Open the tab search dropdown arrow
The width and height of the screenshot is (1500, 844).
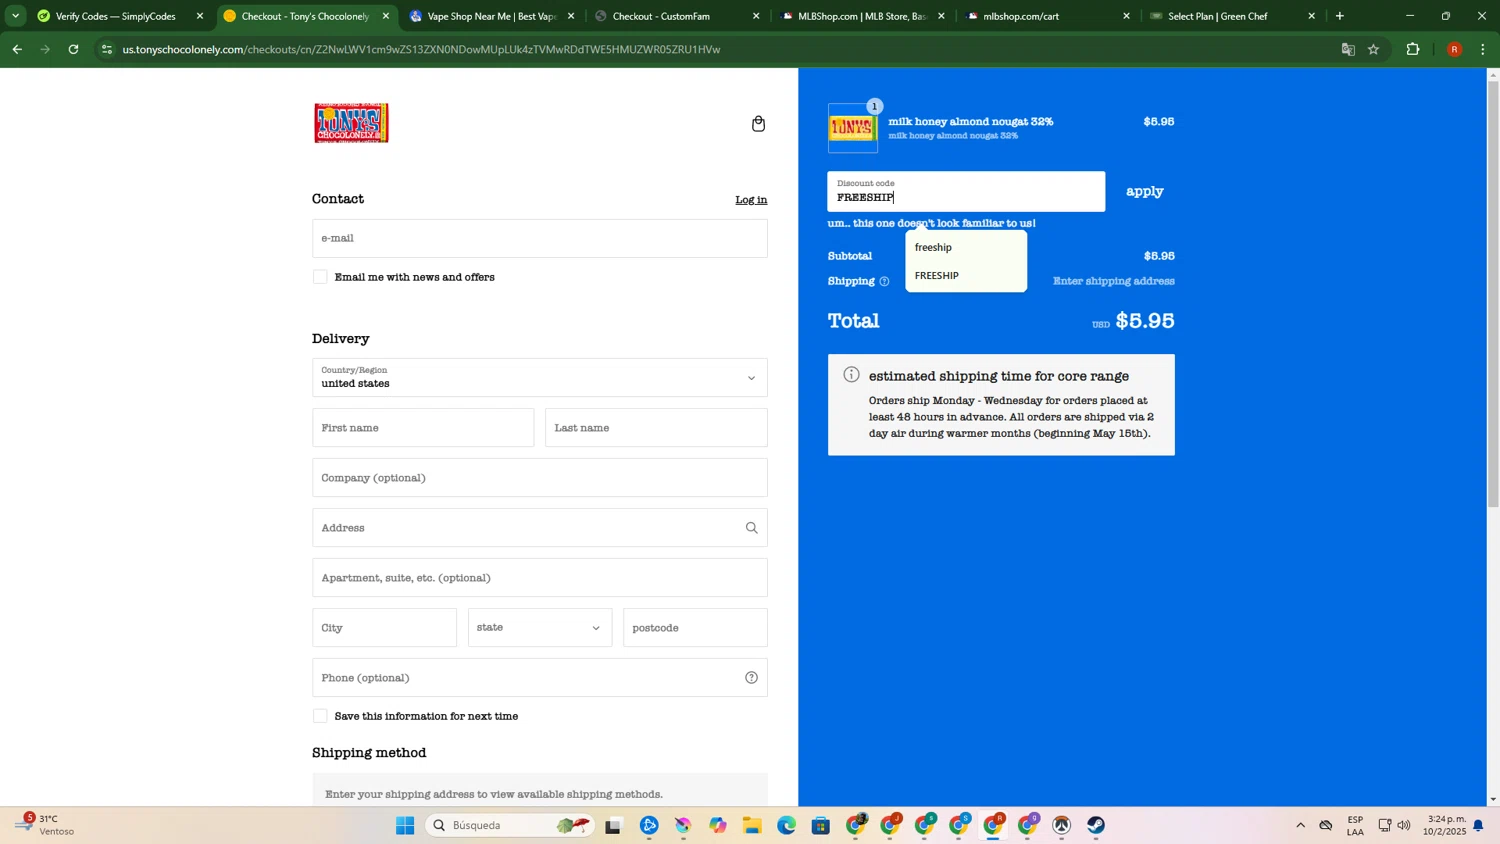click(15, 16)
